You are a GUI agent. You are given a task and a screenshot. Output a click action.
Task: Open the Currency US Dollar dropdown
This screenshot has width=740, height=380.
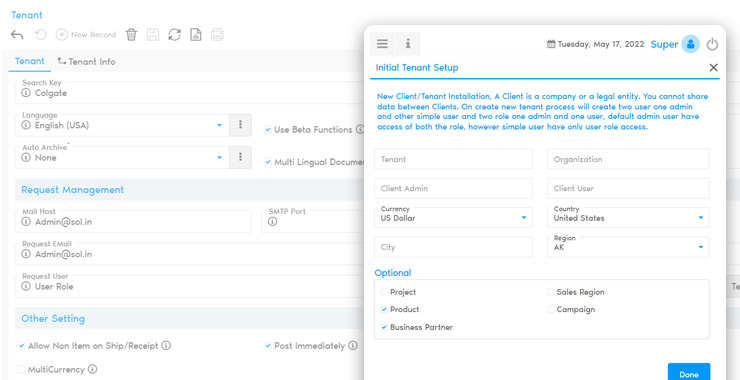(x=454, y=218)
